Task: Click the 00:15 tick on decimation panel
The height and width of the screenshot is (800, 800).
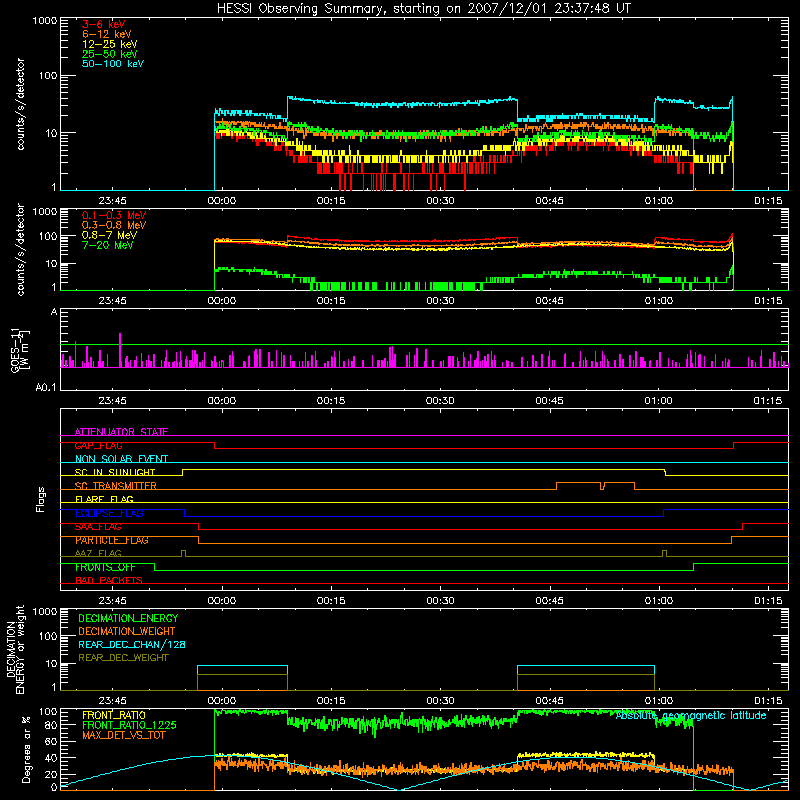Action: point(331,701)
